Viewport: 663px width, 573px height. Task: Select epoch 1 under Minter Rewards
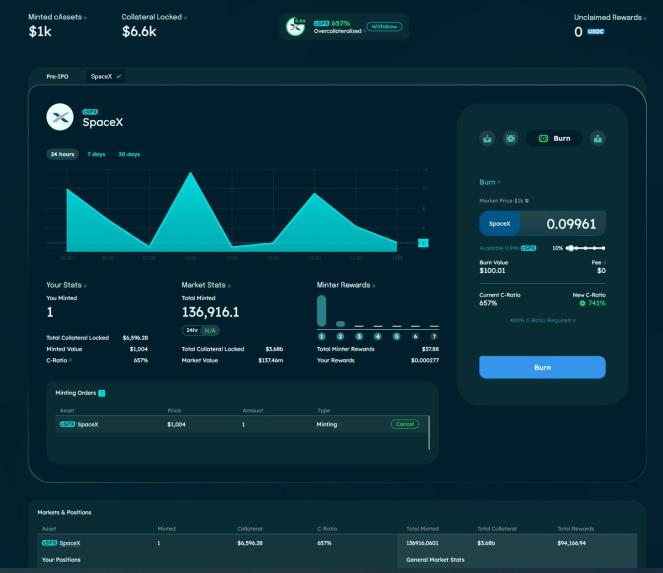tap(321, 337)
